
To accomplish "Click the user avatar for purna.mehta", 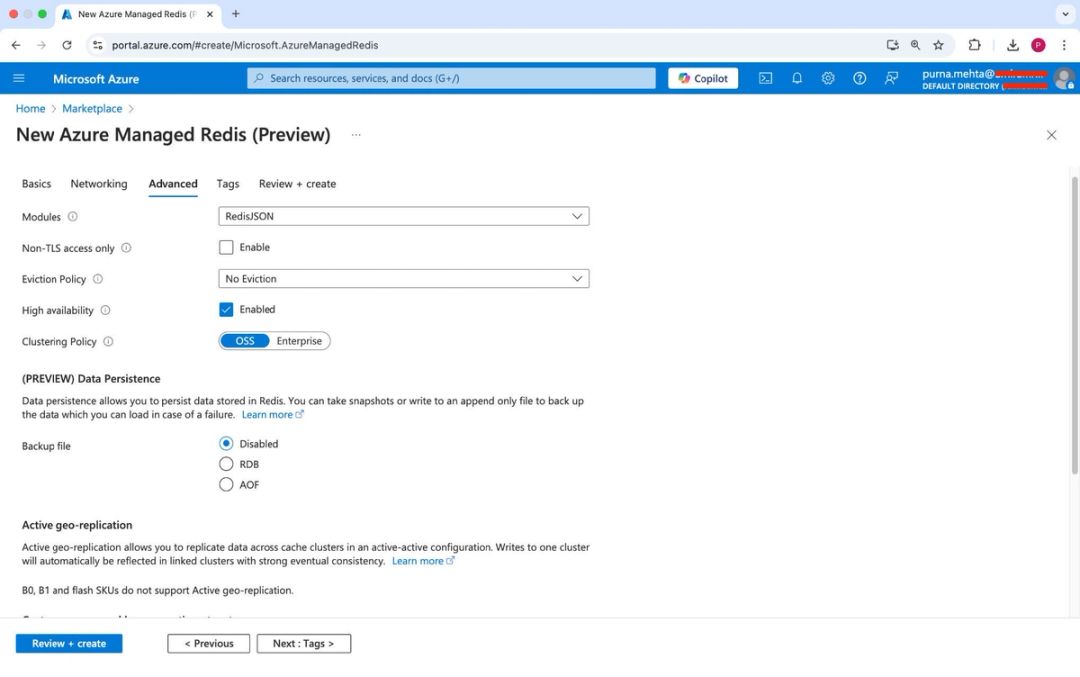I will (x=1063, y=79).
